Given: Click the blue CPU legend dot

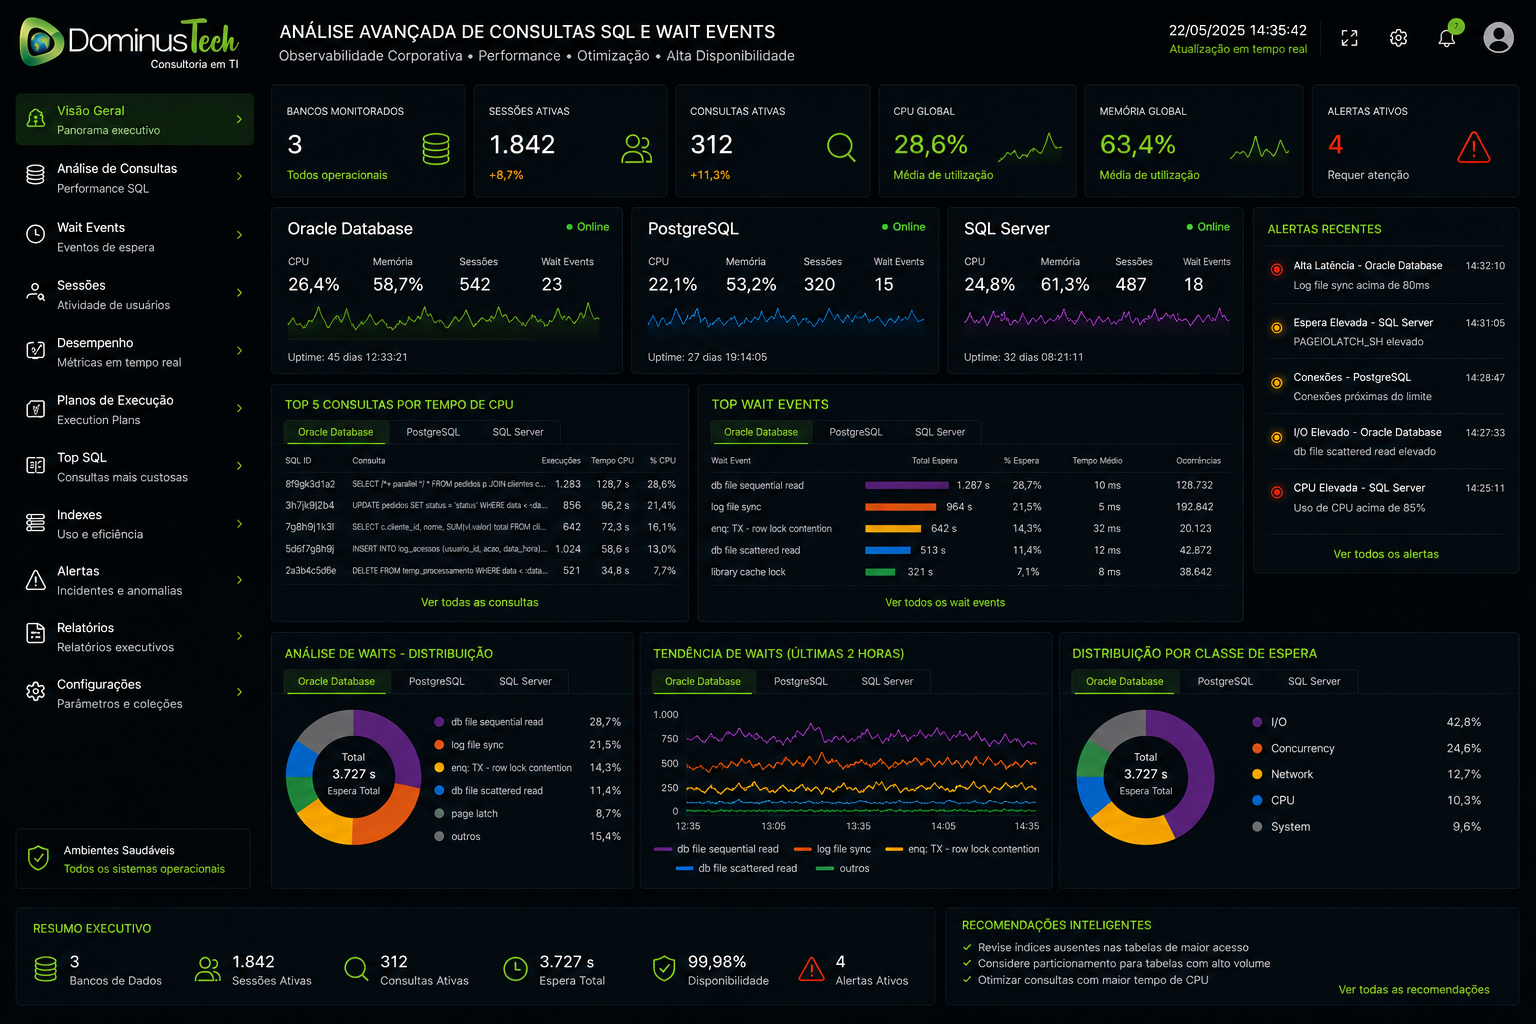Looking at the screenshot, I should click(x=1257, y=800).
